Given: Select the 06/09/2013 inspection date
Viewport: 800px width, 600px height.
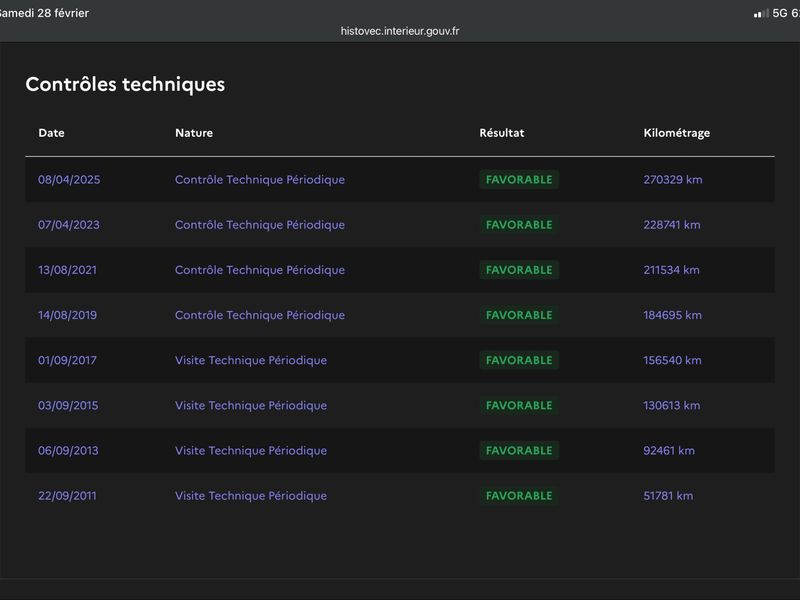Looking at the screenshot, I should tap(68, 450).
